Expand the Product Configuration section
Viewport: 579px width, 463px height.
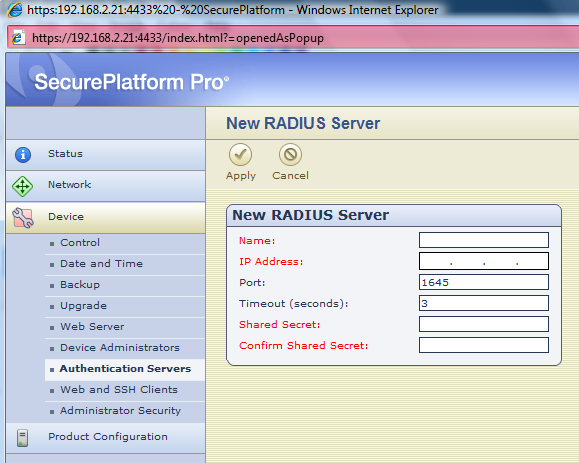[106, 438]
